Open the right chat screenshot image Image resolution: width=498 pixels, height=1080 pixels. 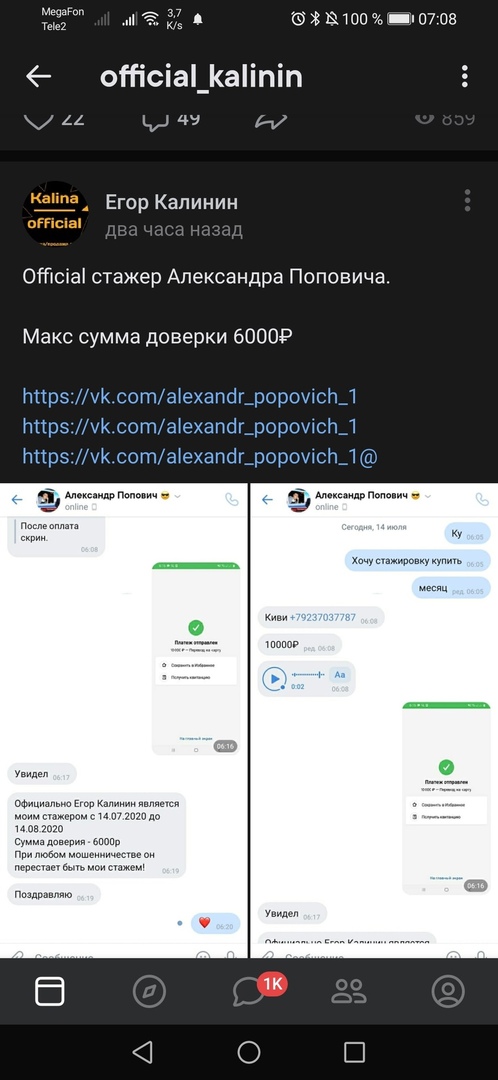coord(373,720)
